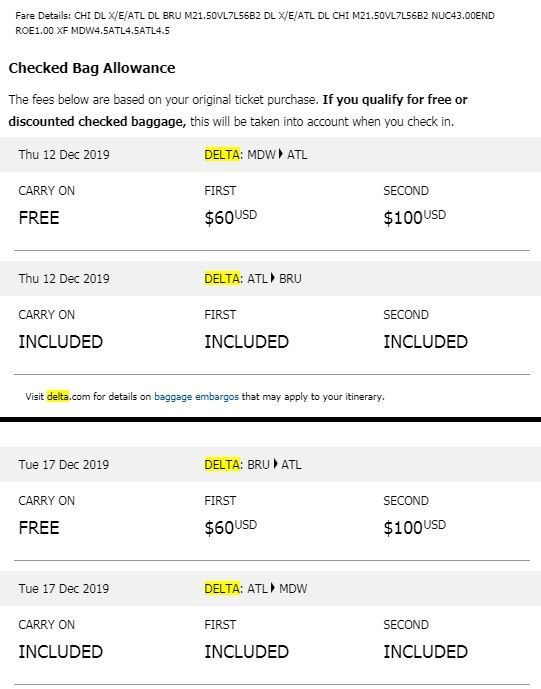Click the Fare Details text line
Viewport: 541px width, 689px height.
[x=255, y=23]
